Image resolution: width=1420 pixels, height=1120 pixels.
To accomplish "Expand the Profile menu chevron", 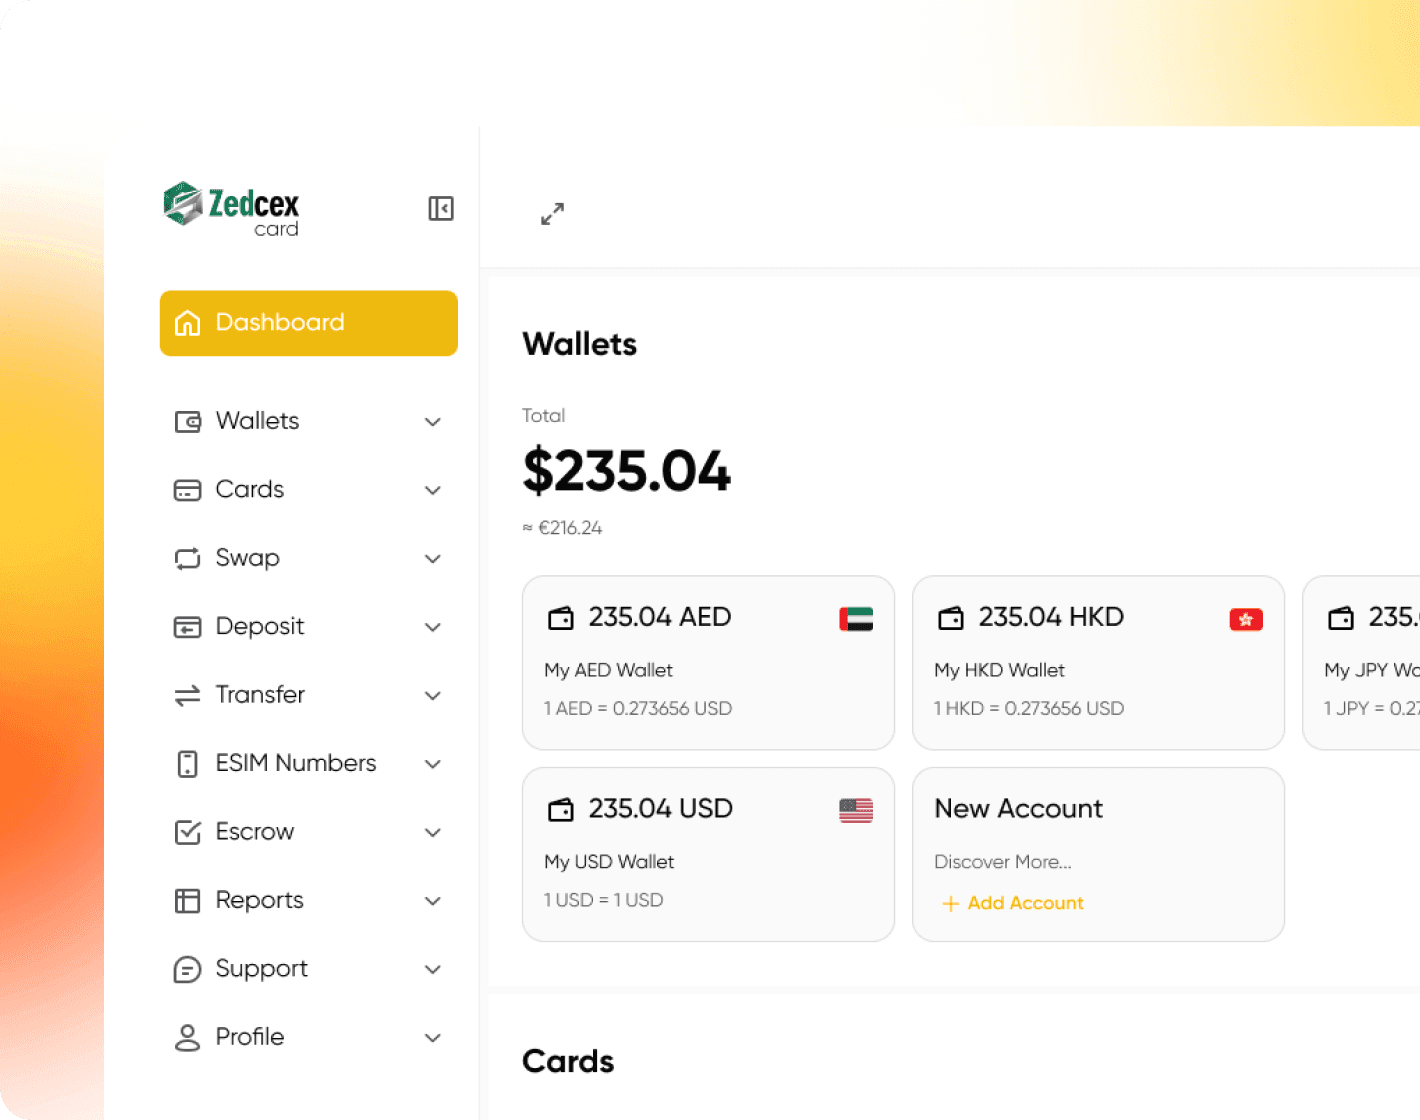I will point(432,1038).
